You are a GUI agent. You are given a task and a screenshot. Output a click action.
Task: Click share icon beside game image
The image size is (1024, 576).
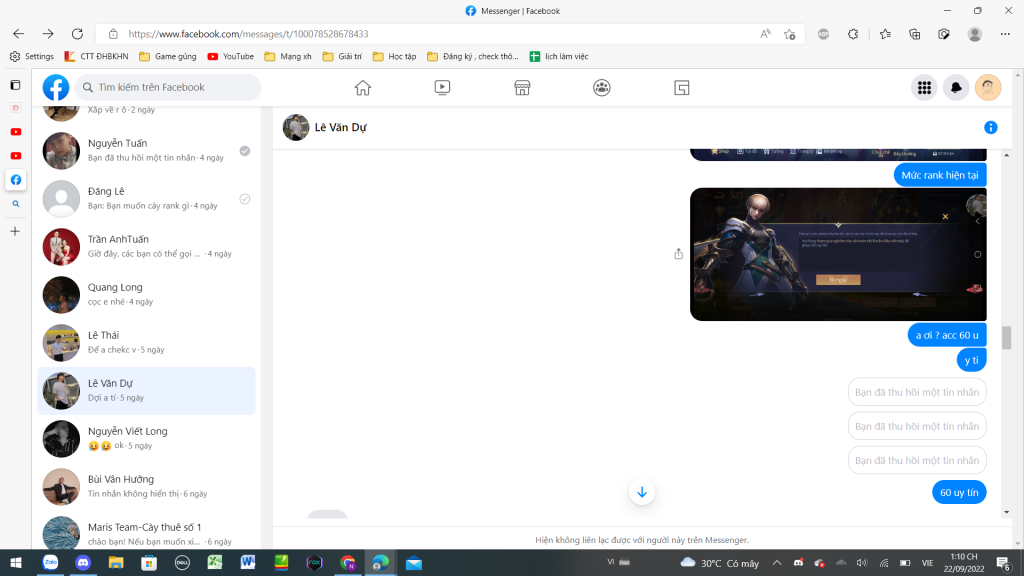click(x=679, y=254)
